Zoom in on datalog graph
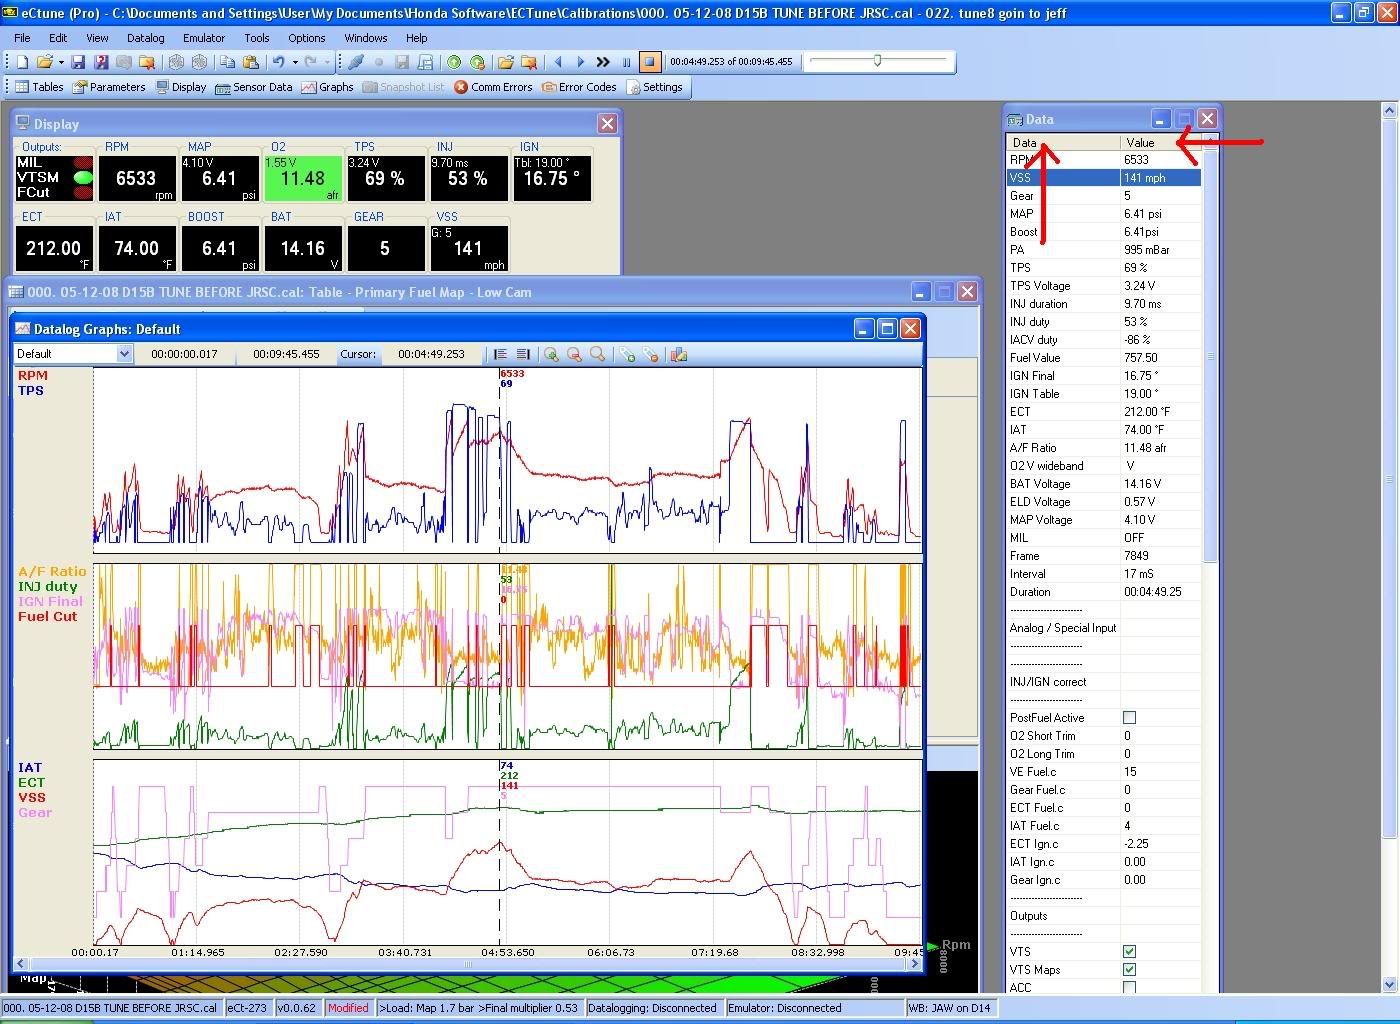 pos(551,355)
